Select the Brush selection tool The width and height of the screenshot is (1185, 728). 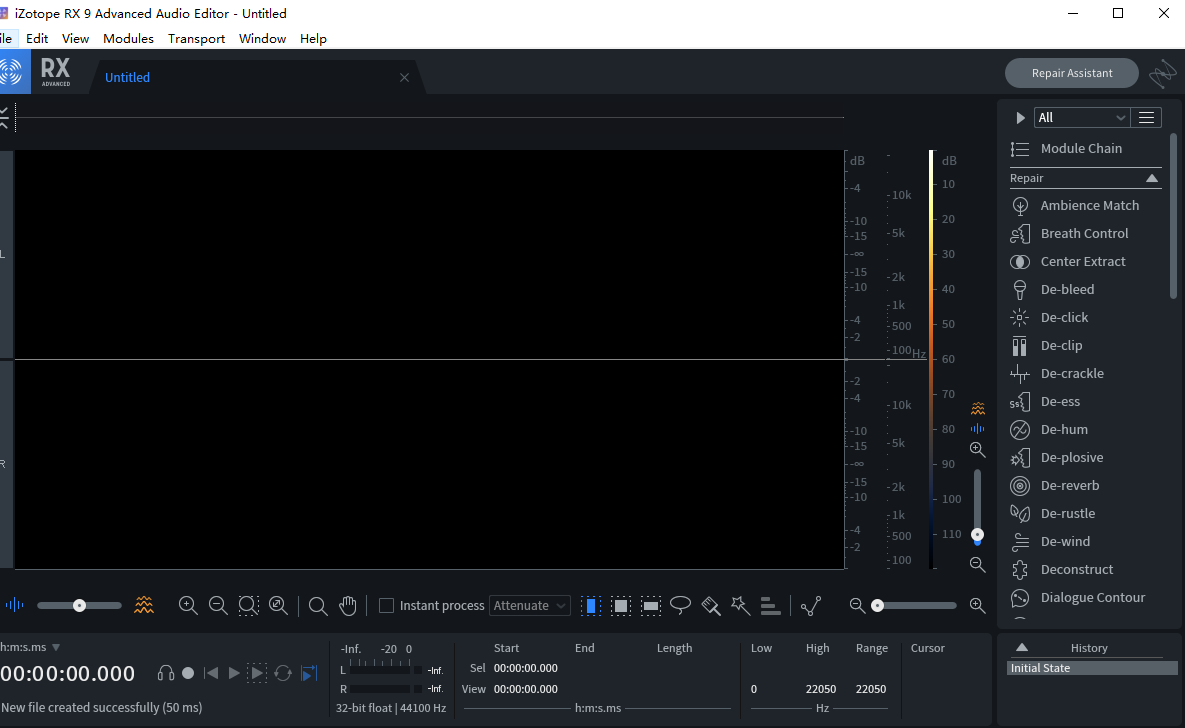pyautogui.click(x=710, y=606)
